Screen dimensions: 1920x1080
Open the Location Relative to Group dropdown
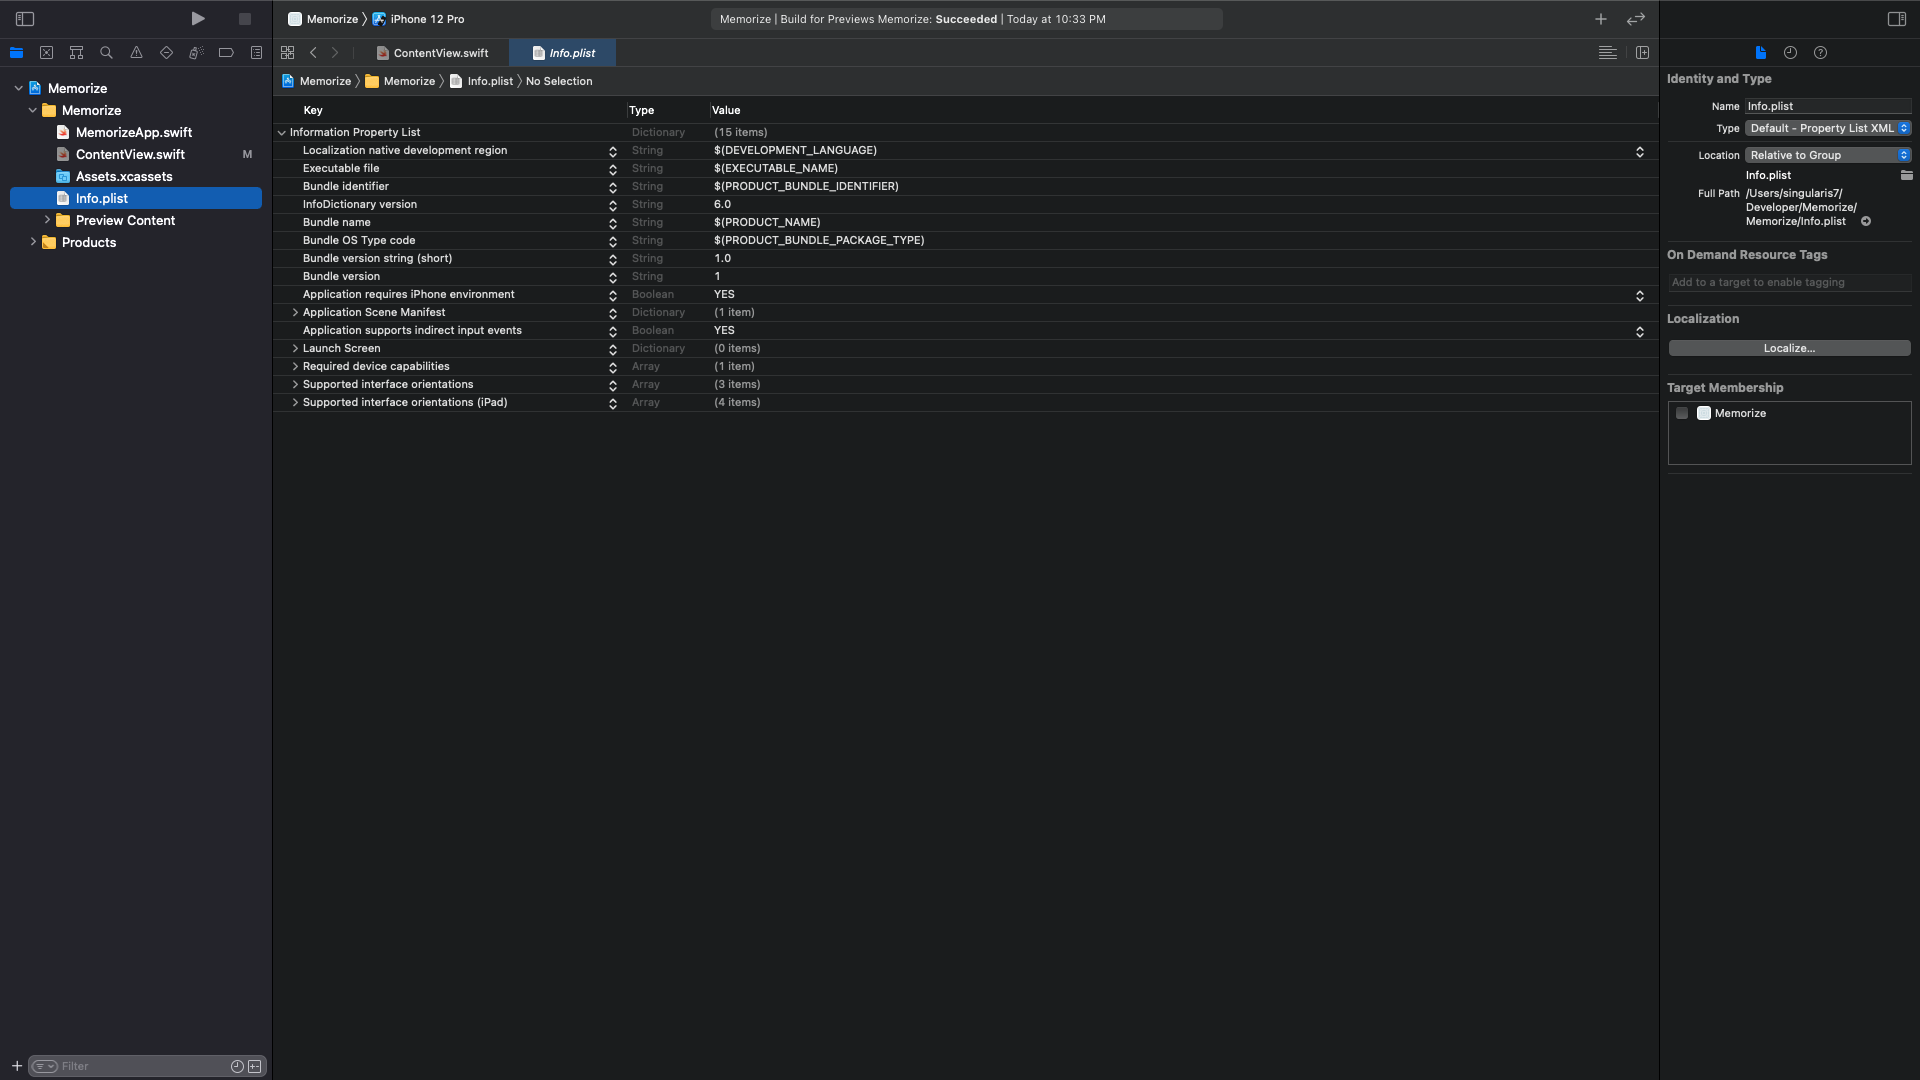coord(1828,155)
